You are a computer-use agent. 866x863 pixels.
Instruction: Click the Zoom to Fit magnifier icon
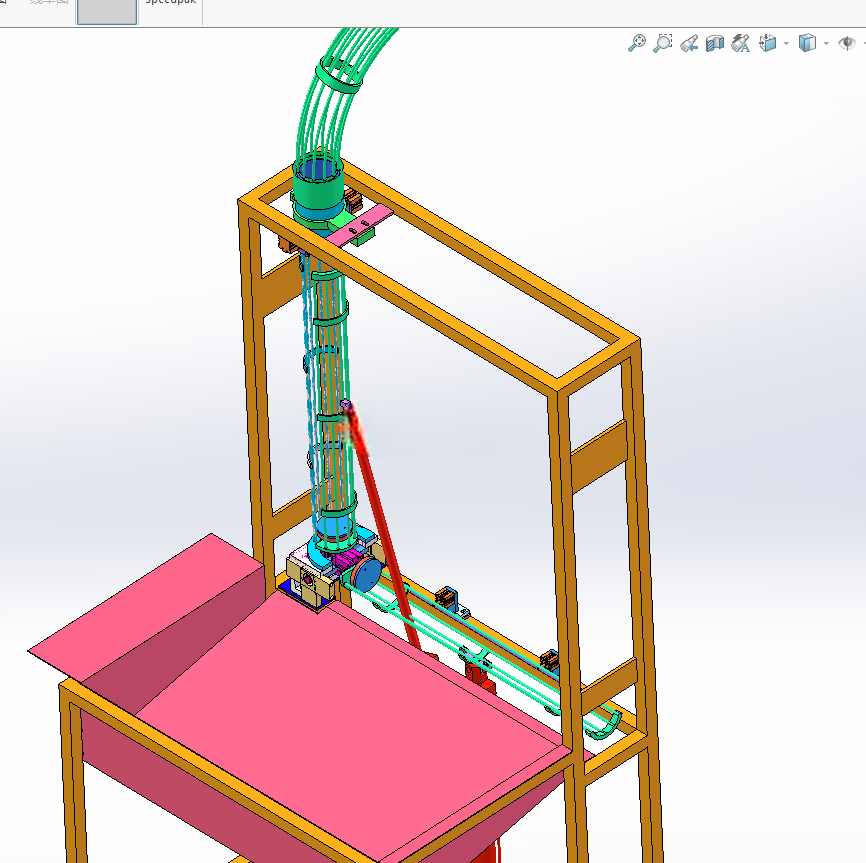(x=637, y=43)
